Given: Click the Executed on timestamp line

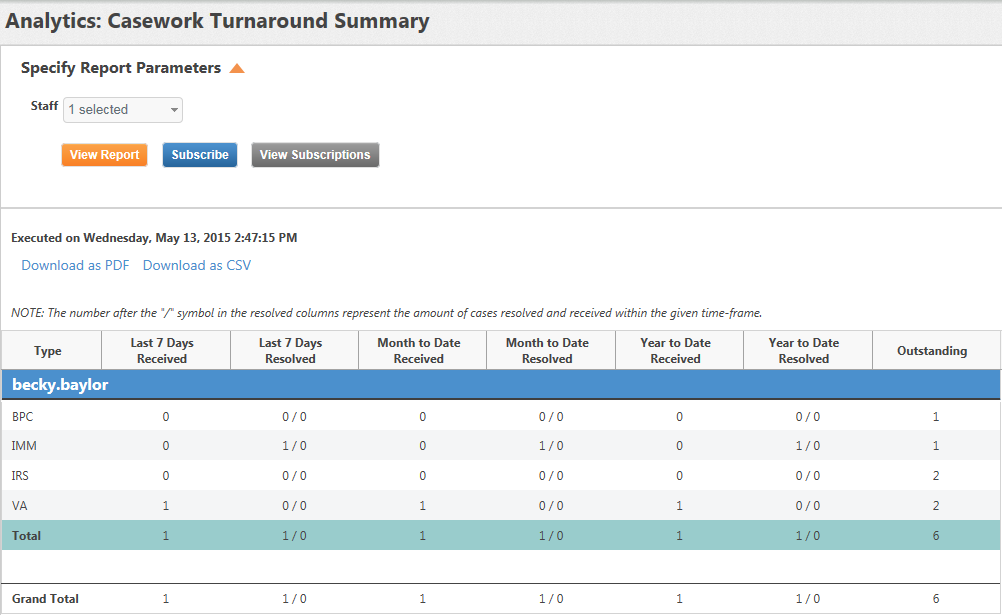Looking at the screenshot, I should (154, 238).
